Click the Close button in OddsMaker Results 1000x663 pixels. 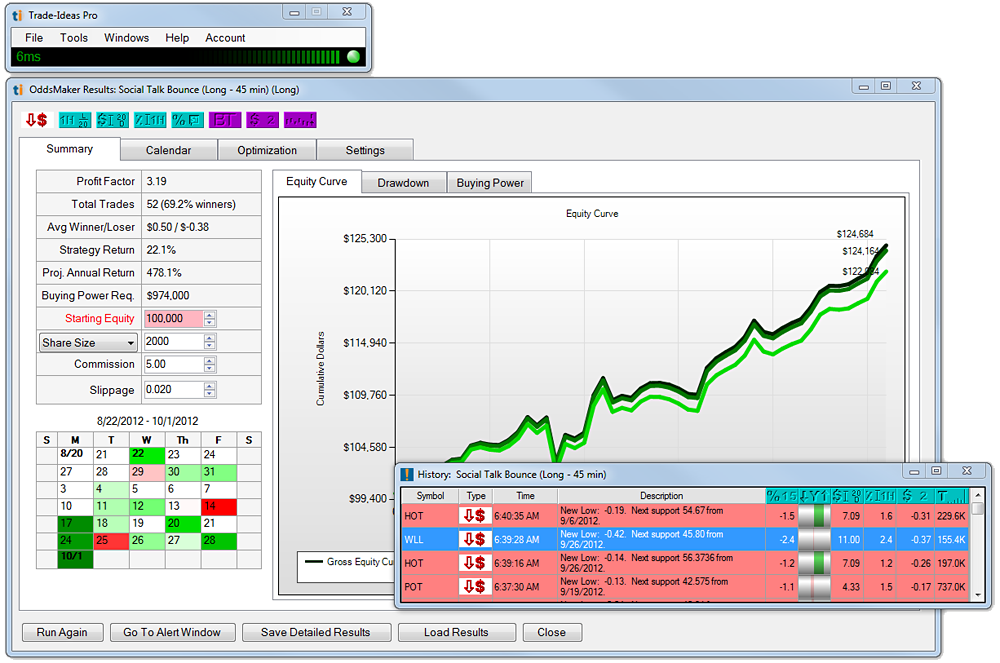click(x=552, y=632)
